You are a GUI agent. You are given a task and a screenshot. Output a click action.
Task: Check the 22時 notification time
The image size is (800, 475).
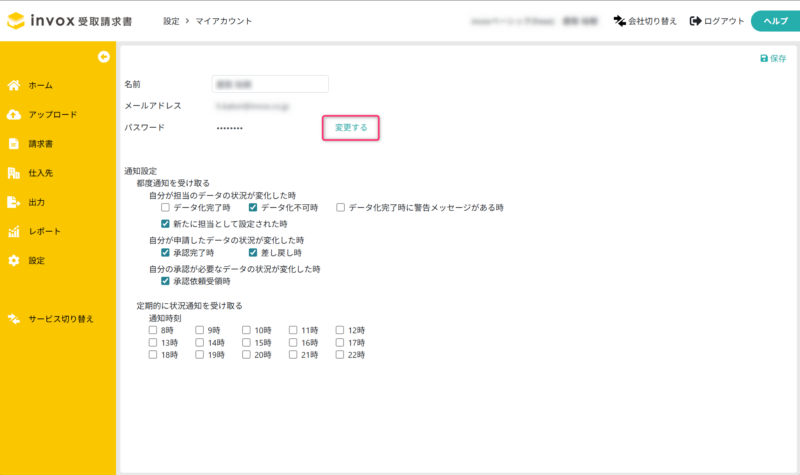[340, 355]
